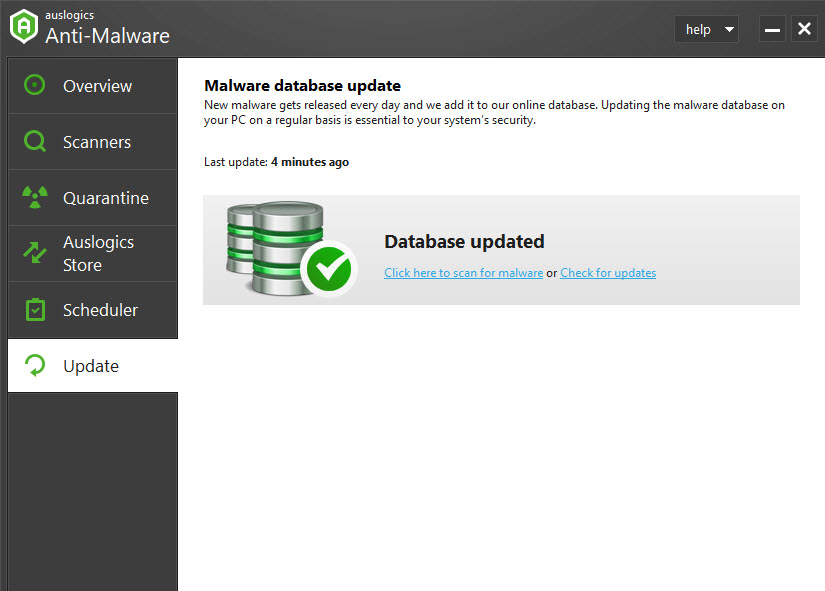
Task: Click the Scanners magnifier icon
Action: point(35,142)
